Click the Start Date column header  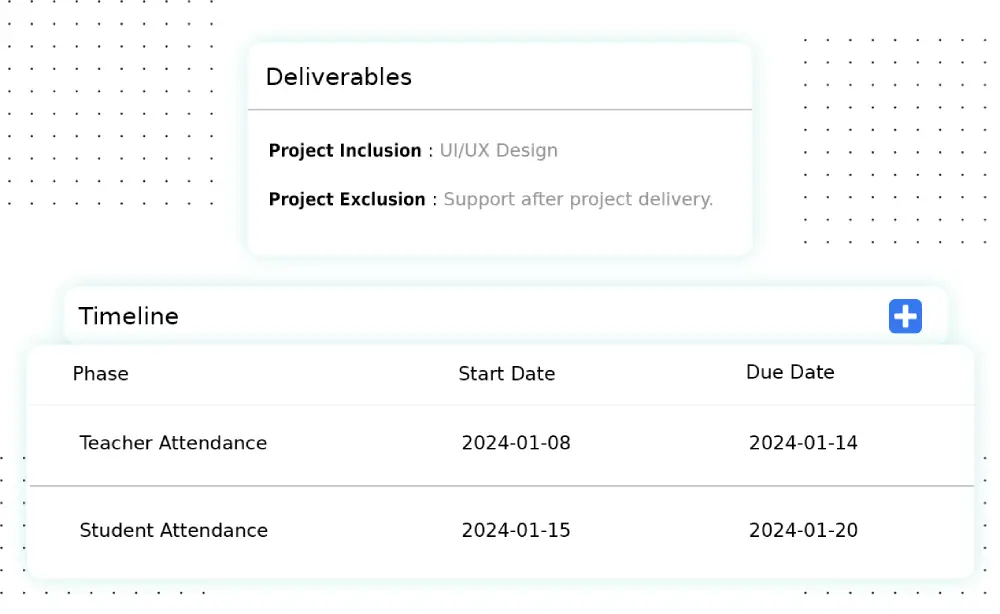tap(506, 374)
